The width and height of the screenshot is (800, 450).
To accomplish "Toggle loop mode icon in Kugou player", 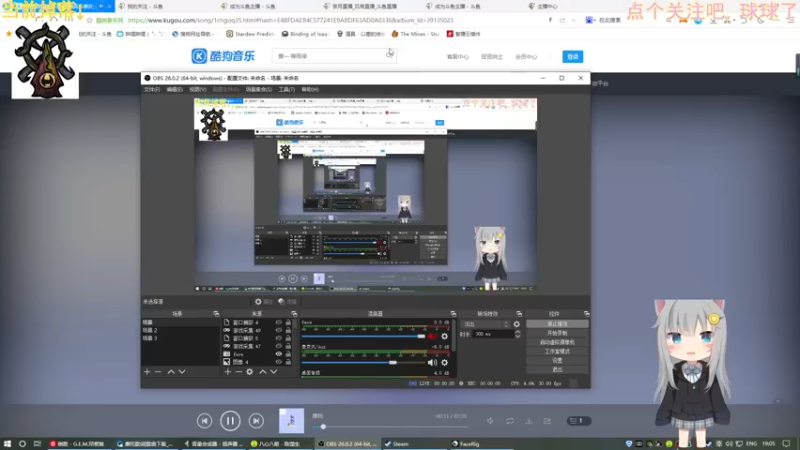I will [510, 421].
